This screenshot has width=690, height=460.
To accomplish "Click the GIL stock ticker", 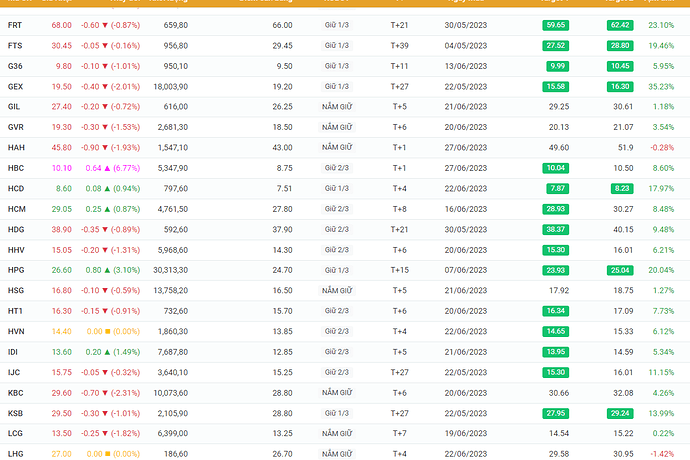I will (x=14, y=107).
